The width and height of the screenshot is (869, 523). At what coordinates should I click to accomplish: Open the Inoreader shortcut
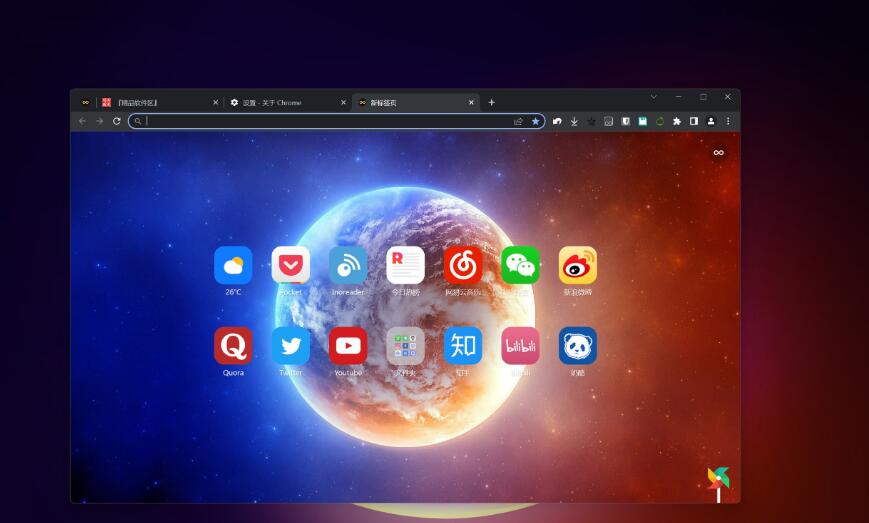[348, 265]
